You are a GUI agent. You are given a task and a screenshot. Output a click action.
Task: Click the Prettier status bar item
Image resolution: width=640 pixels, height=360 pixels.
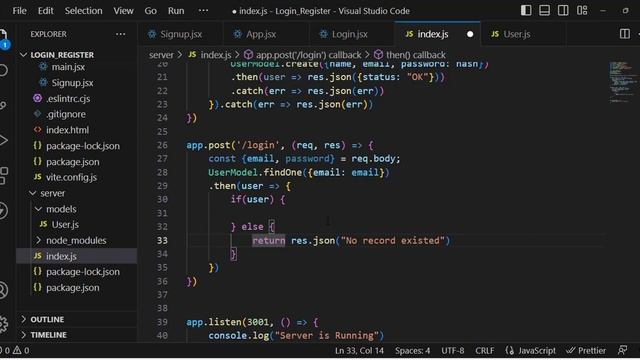click(586, 351)
